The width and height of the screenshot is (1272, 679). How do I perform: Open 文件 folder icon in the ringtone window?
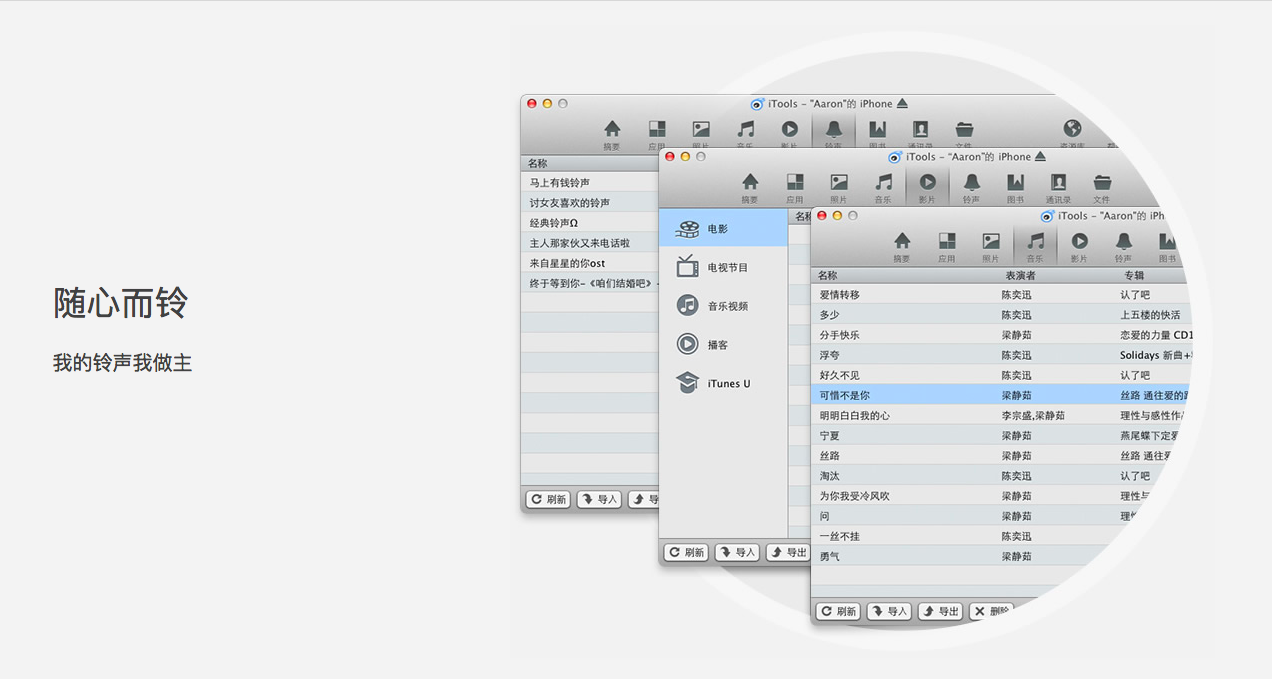(x=964, y=130)
